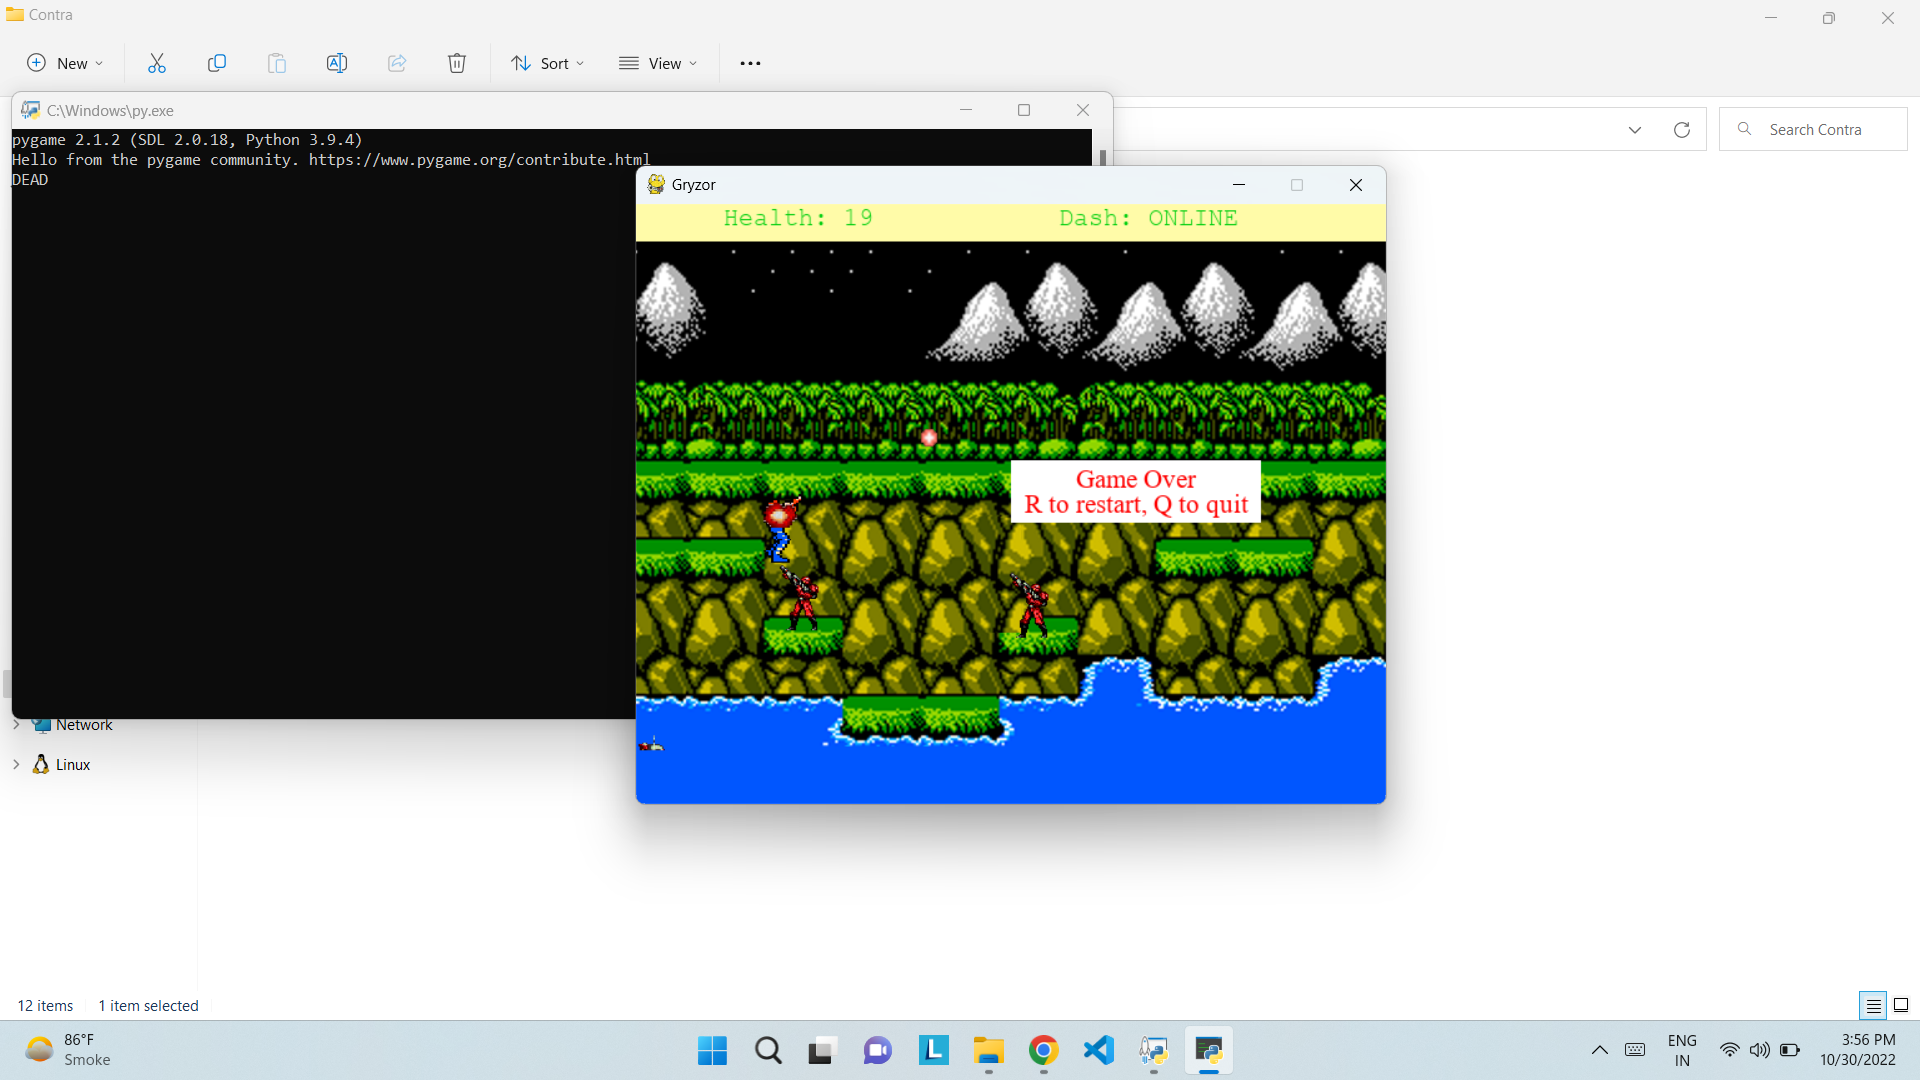
Task: Open the See more ellipsis menu
Action: pos(750,63)
